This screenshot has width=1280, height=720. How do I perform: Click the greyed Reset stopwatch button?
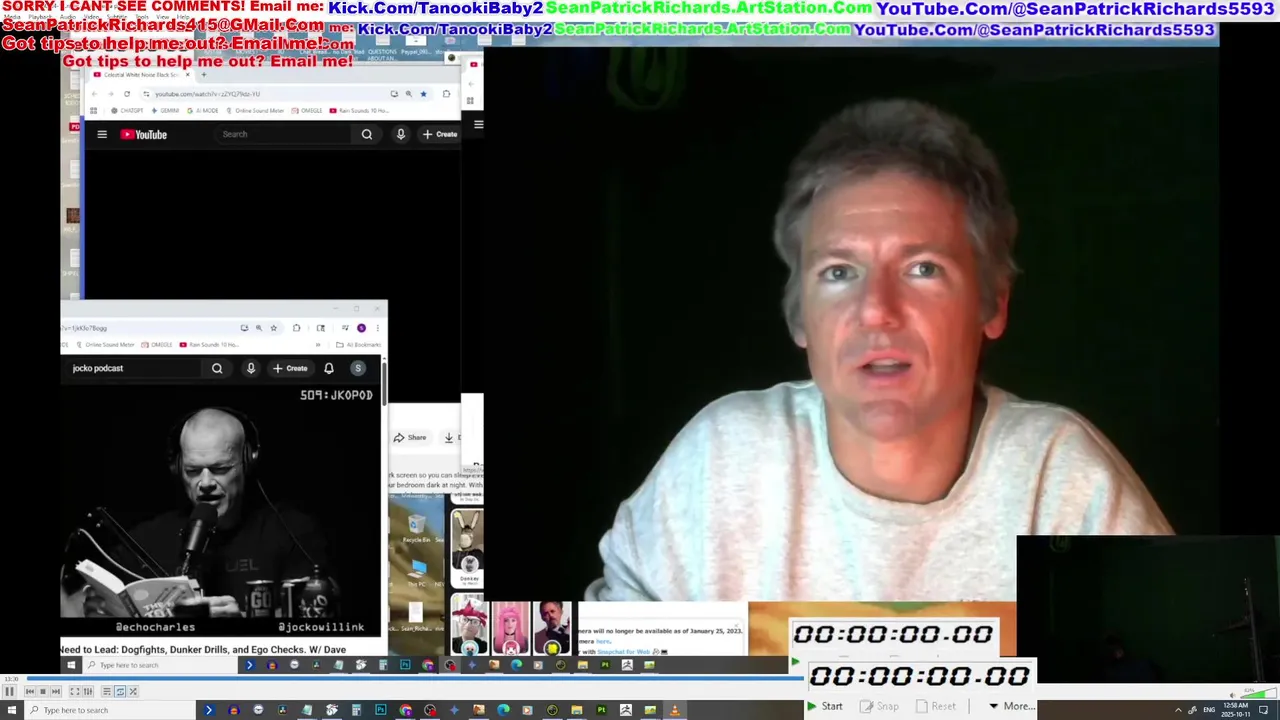coord(936,706)
